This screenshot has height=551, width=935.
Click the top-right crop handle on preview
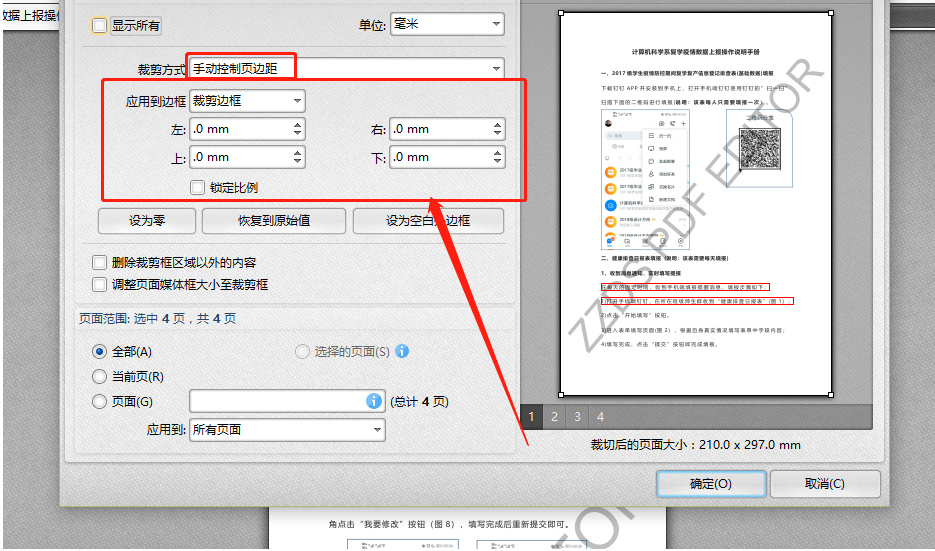point(831,13)
